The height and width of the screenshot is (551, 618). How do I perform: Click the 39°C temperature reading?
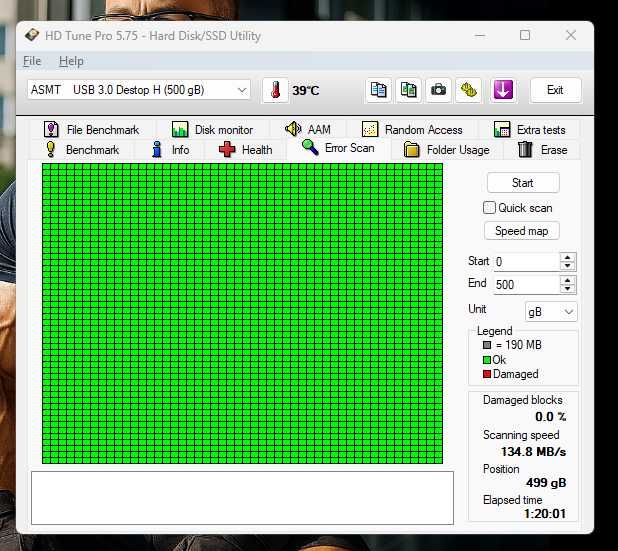[x=305, y=91]
